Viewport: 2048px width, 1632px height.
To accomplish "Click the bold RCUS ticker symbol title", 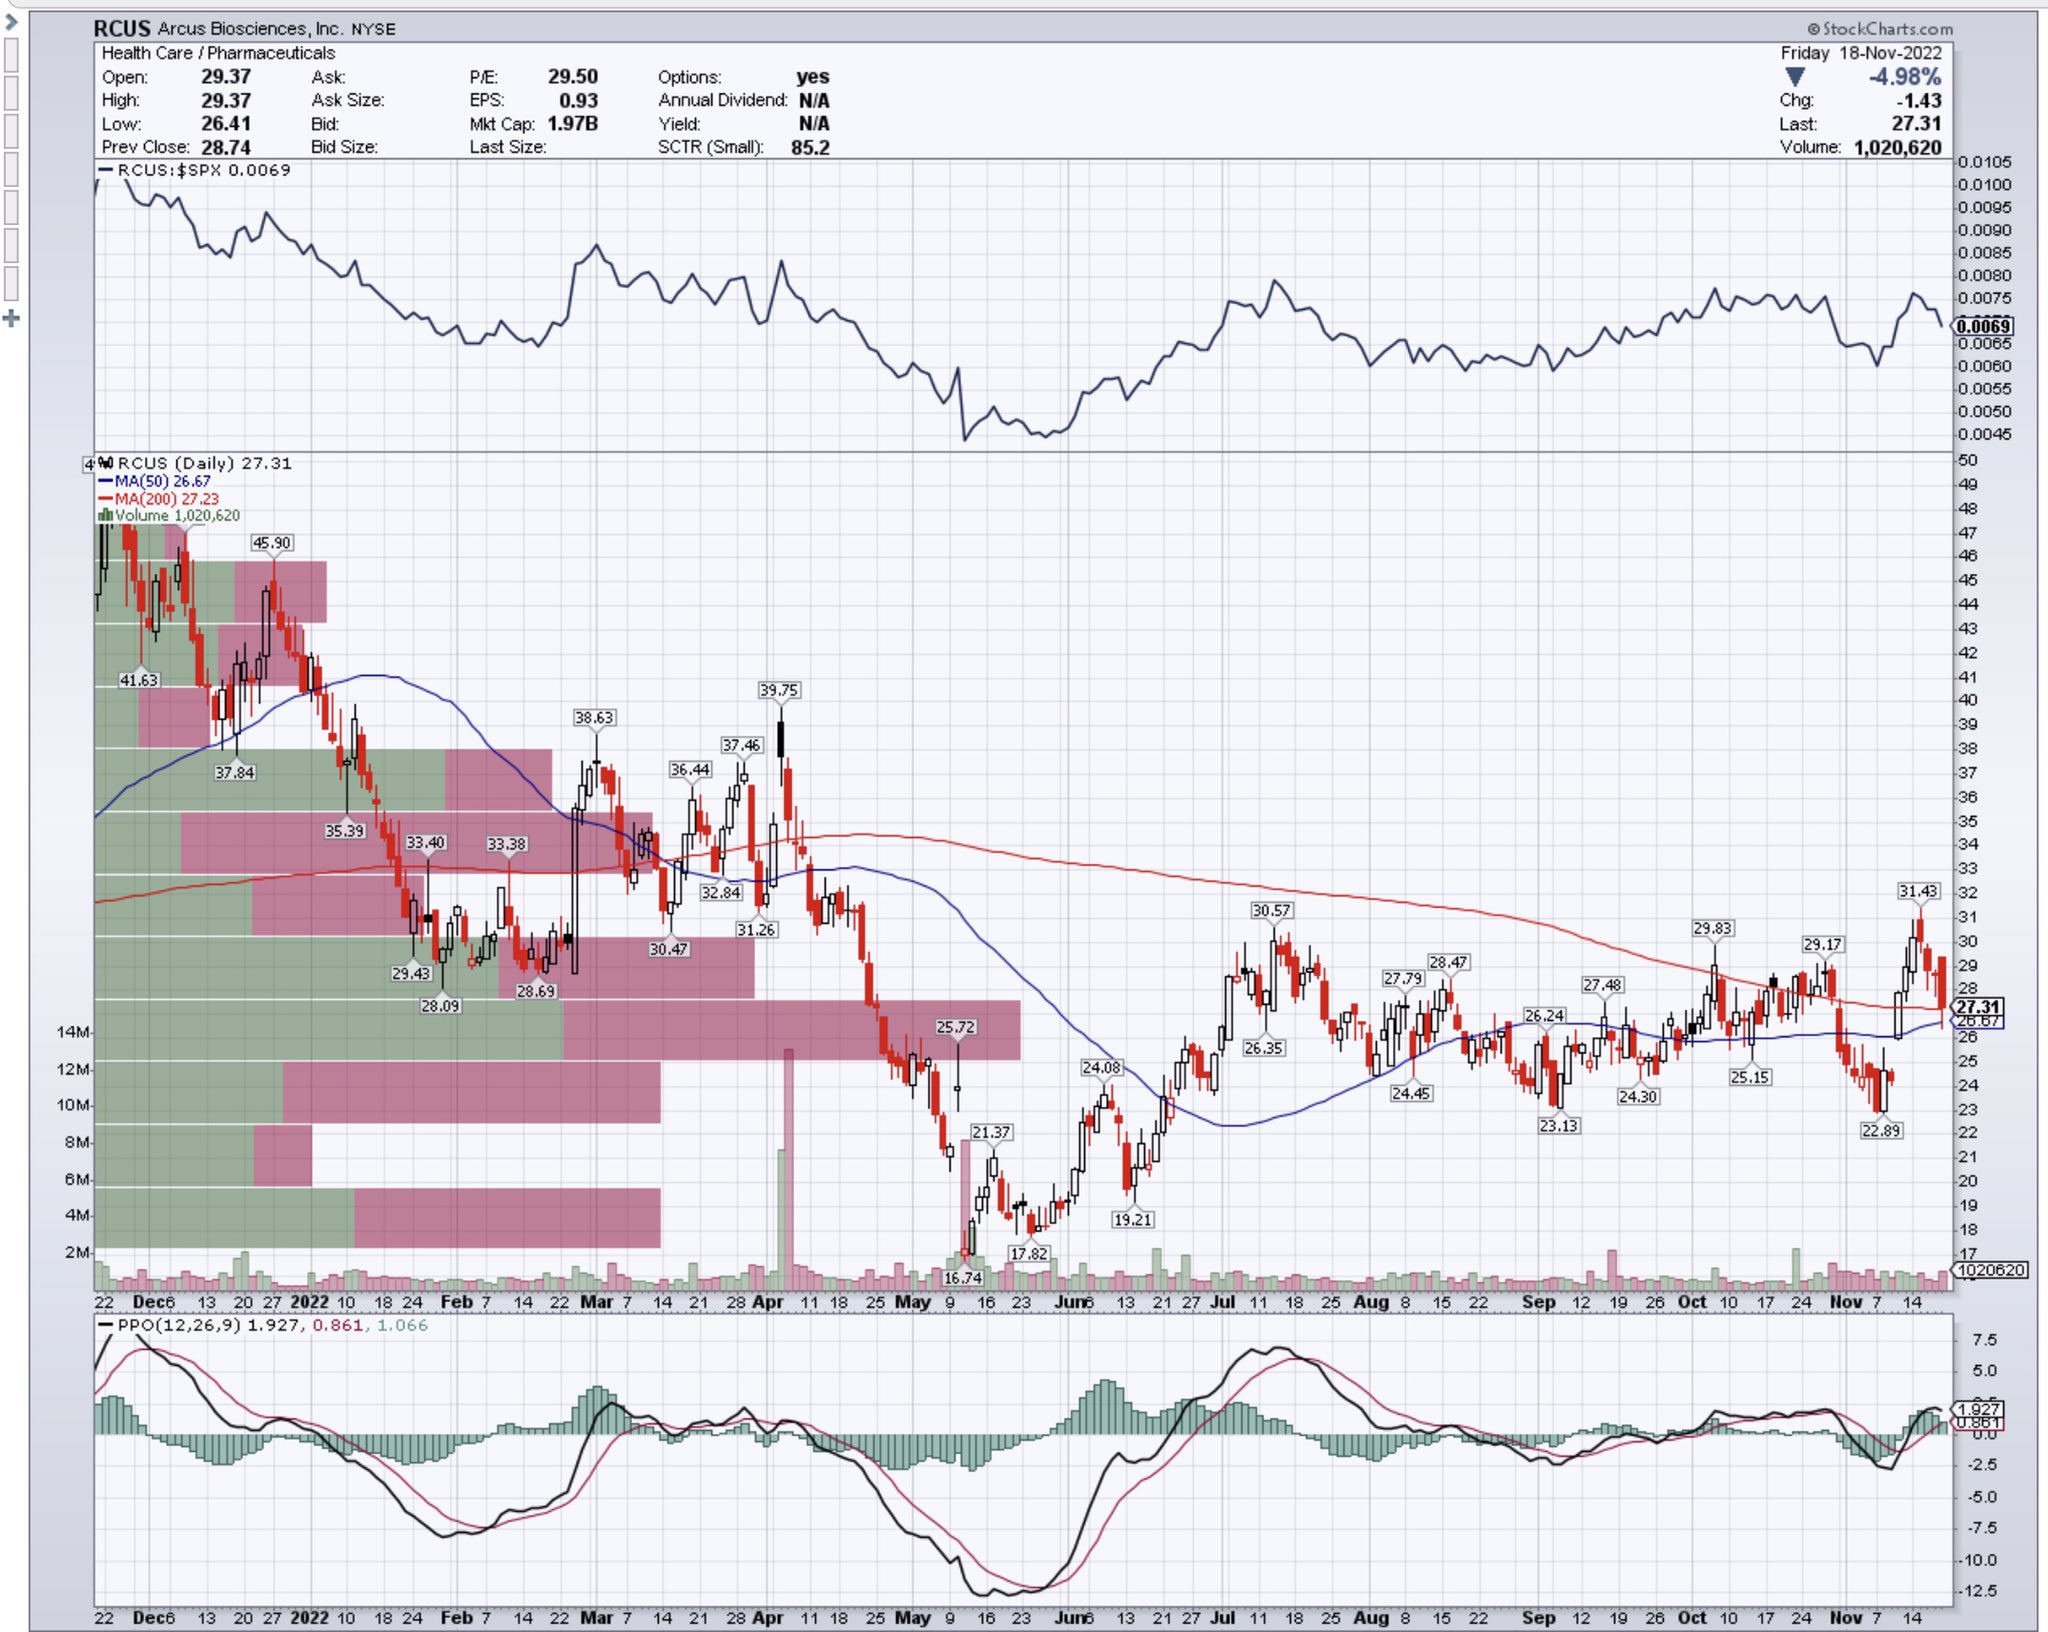I will [x=122, y=29].
